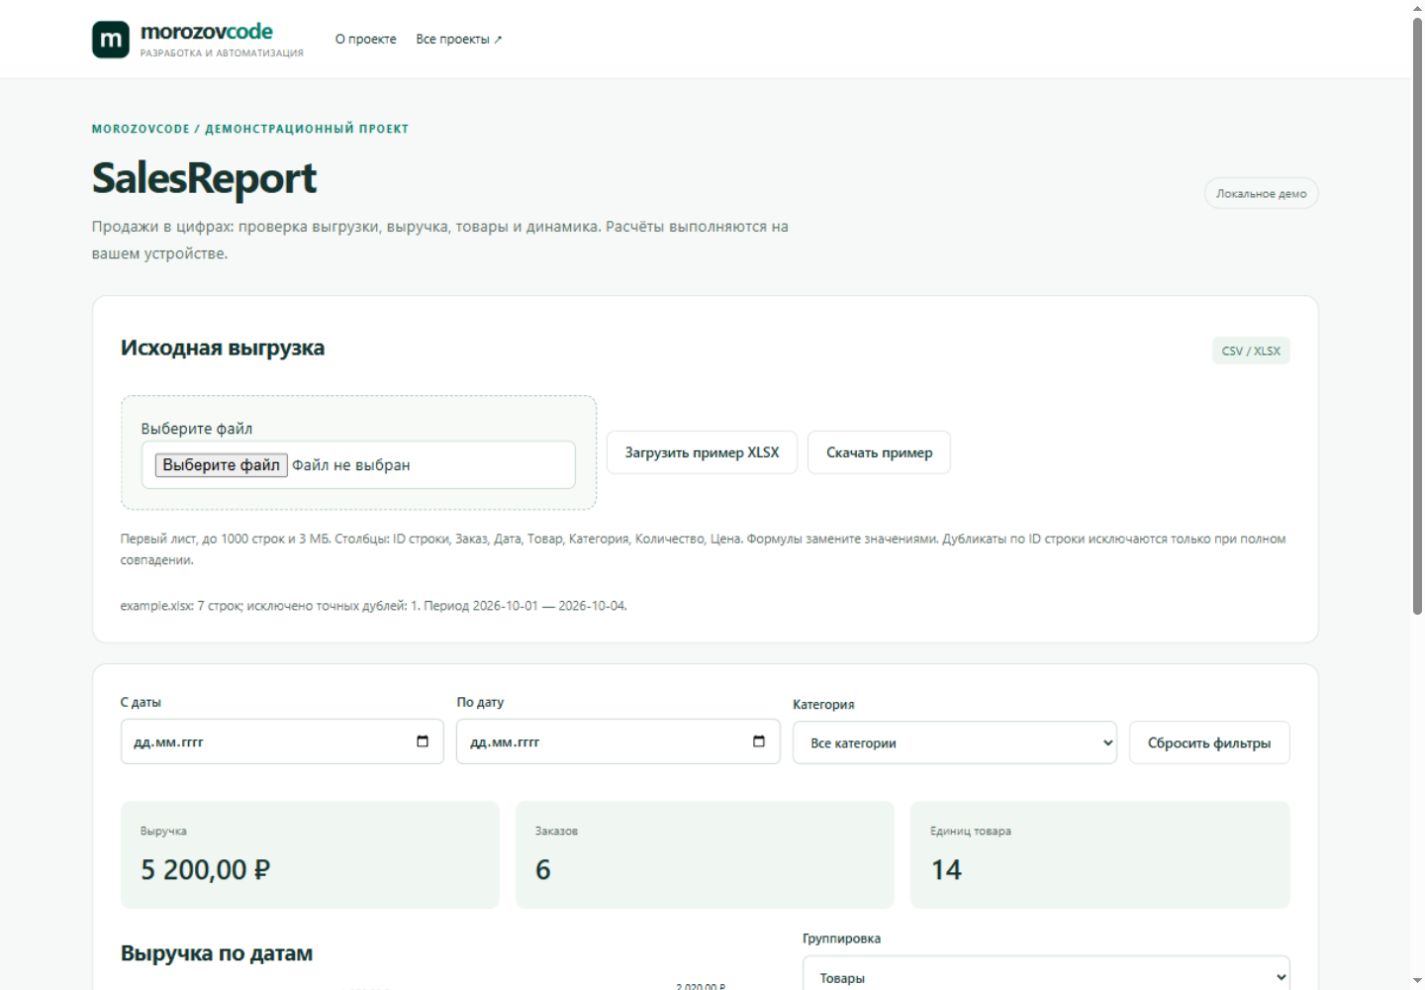Screen dimensions: 1425x990
Task: Click the 'Продажи в цифрах' description text
Action: (x=440, y=240)
